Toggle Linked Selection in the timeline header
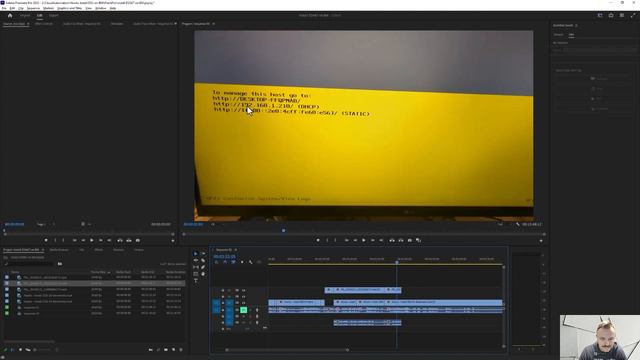 tap(233, 262)
